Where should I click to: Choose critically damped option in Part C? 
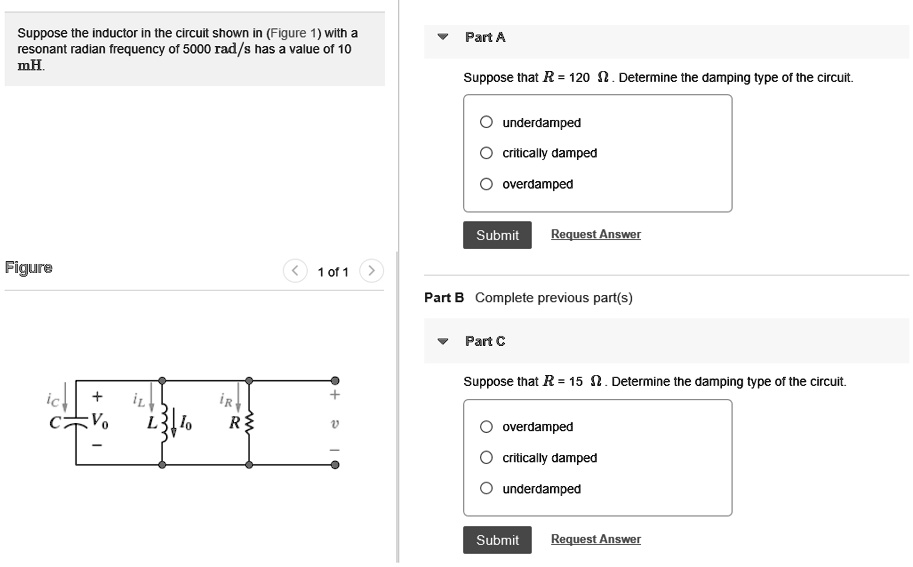coord(486,458)
